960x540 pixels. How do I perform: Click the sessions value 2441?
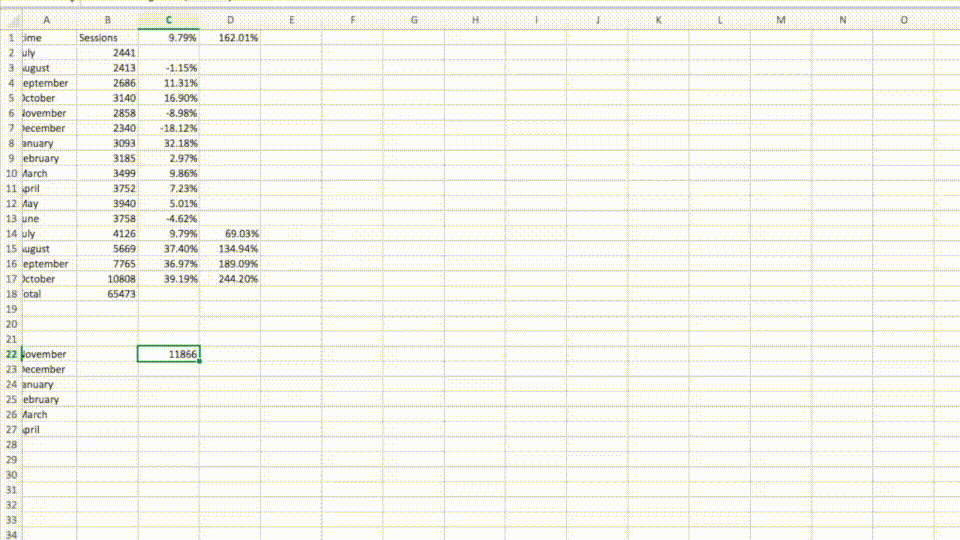[107, 52]
